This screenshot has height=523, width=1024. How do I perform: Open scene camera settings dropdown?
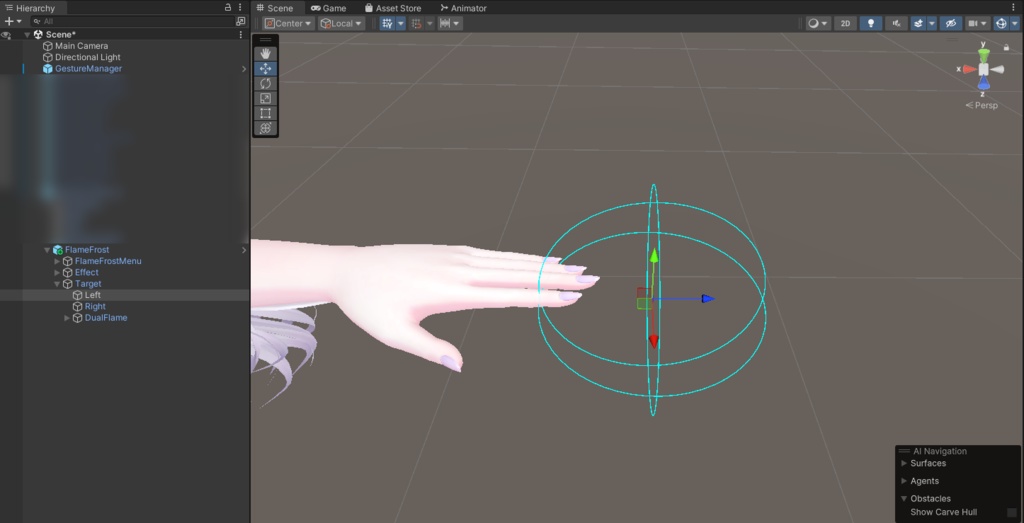(x=977, y=24)
